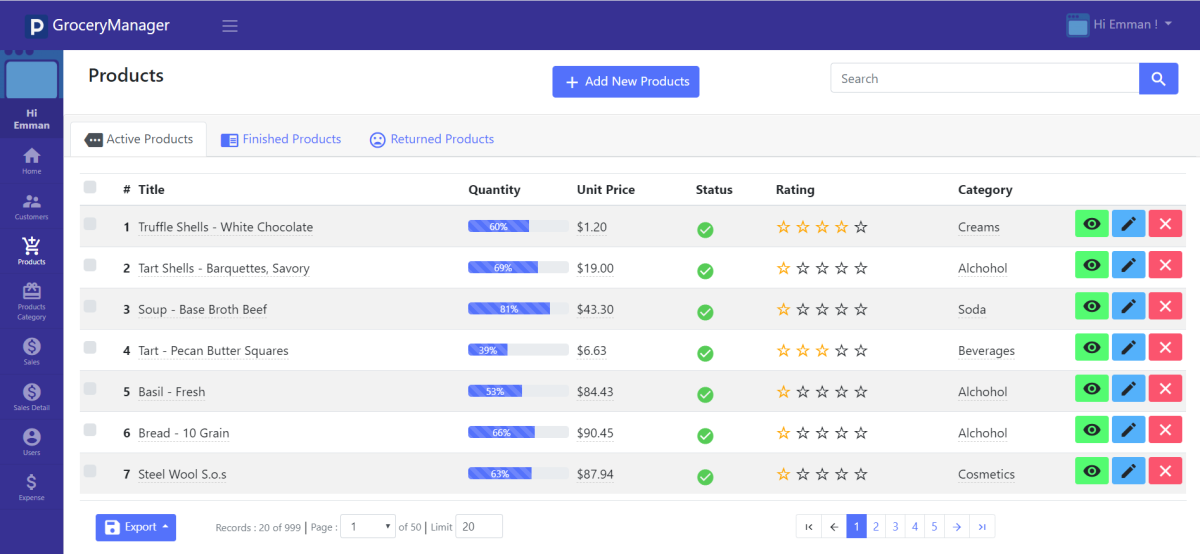View Truffle Shells product with eye icon

pos(1092,225)
